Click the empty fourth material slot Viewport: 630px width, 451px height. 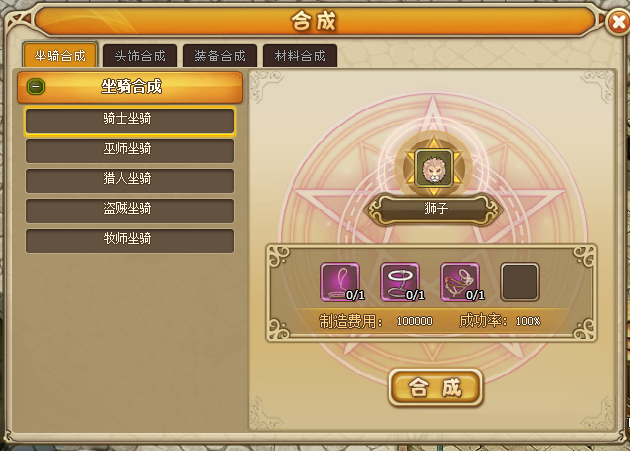click(520, 282)
